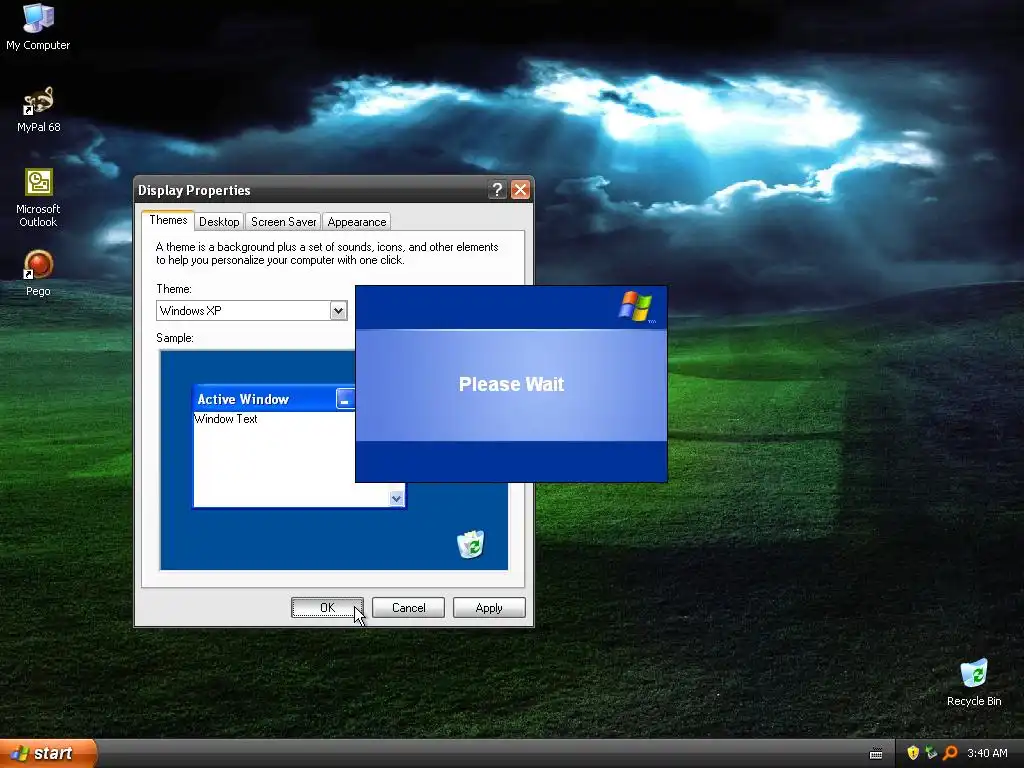Open the Start menu

(x=48, y=753)
